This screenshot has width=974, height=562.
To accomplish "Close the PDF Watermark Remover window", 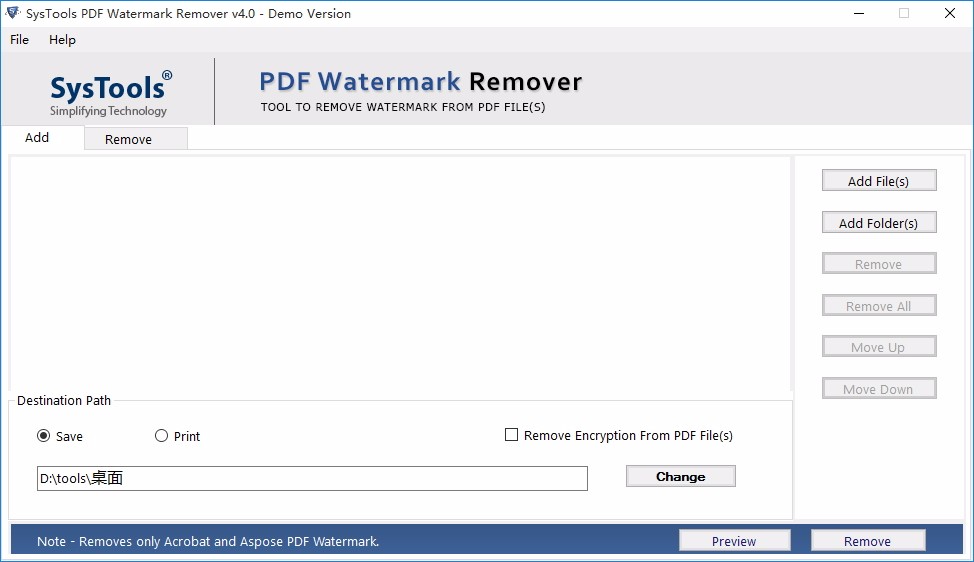I will pyautogui.click(x=950, y=13).
